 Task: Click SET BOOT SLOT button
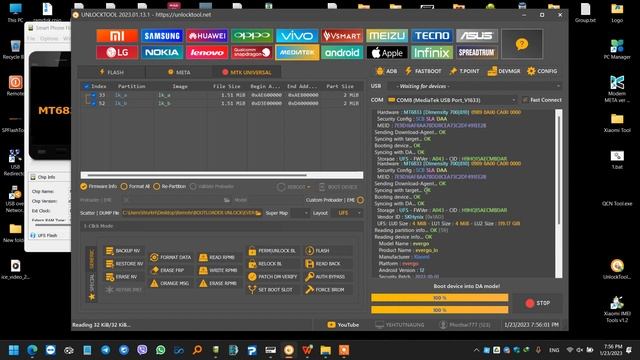click(273, 290)
